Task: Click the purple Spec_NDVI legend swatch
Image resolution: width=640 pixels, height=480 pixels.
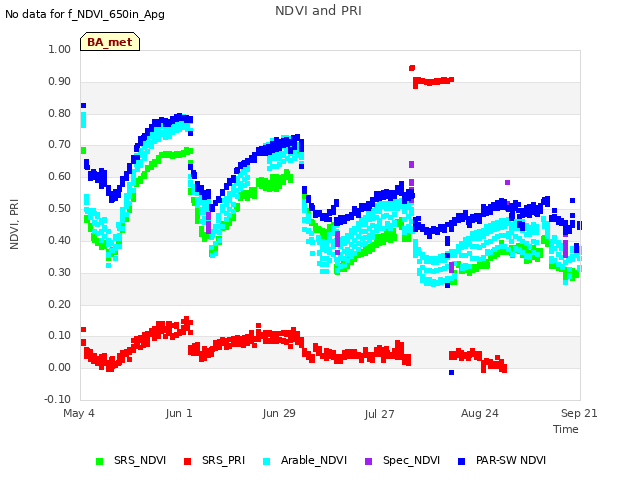Action: click(x=368, y=461)
